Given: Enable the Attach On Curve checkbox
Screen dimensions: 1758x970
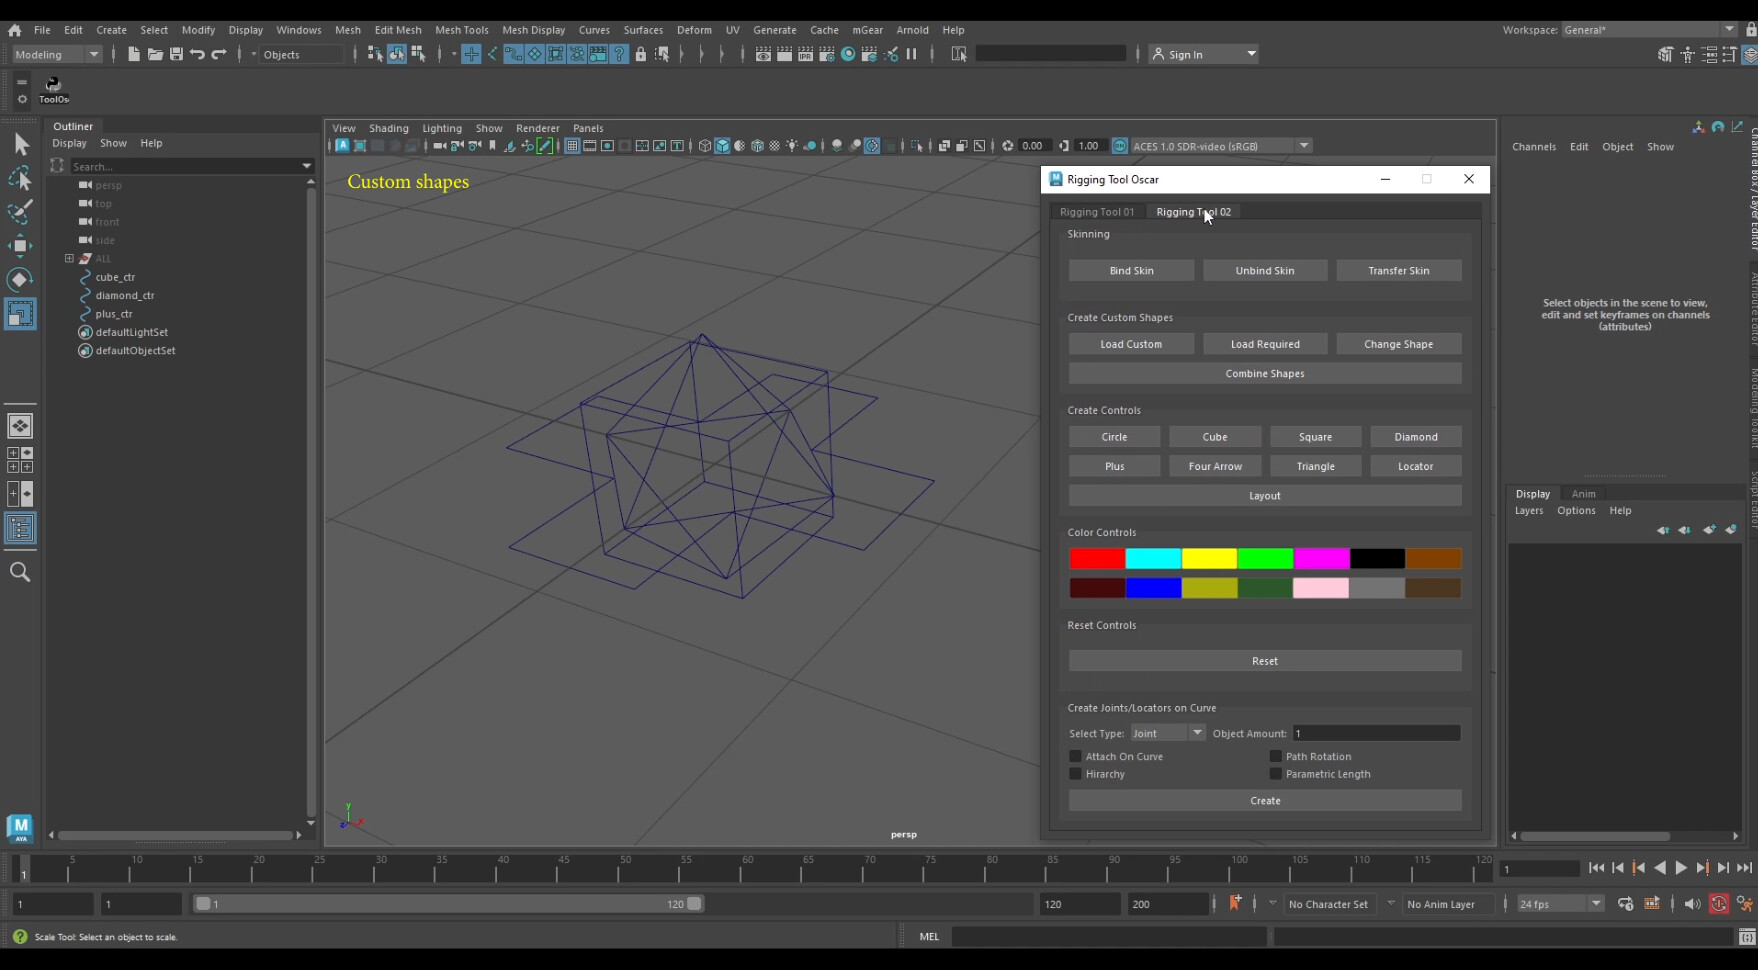Looking at the screenshot, I should pyautogui.click(x=1075, y=756).
